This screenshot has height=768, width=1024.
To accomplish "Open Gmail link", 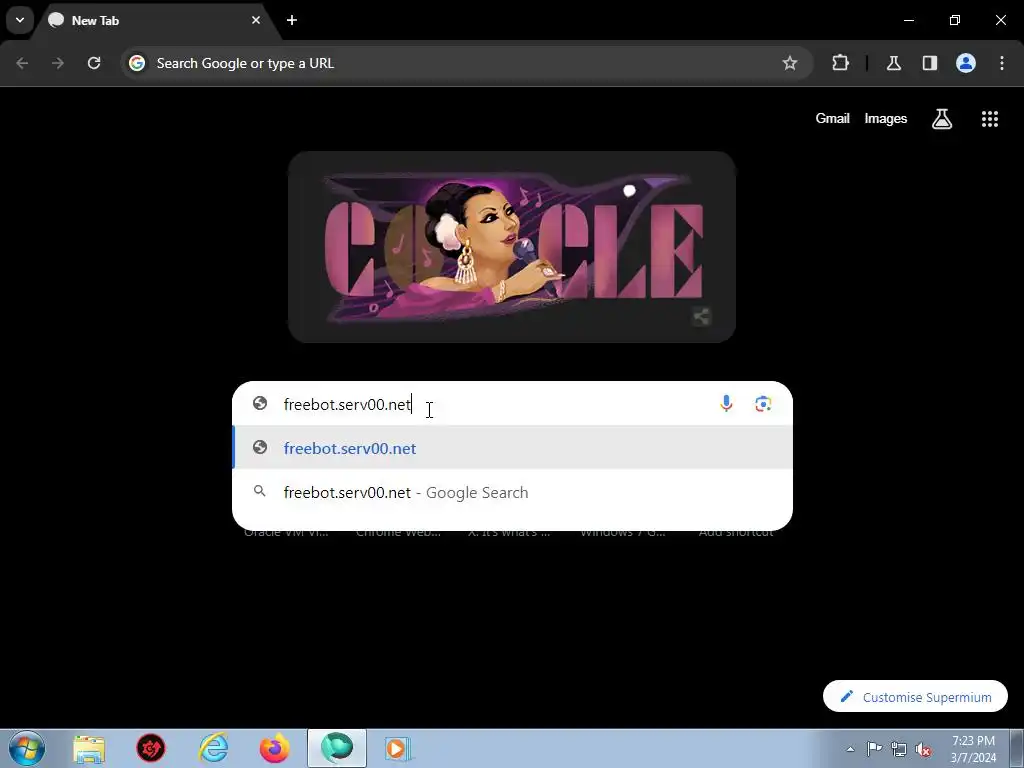I will point(832,118).
